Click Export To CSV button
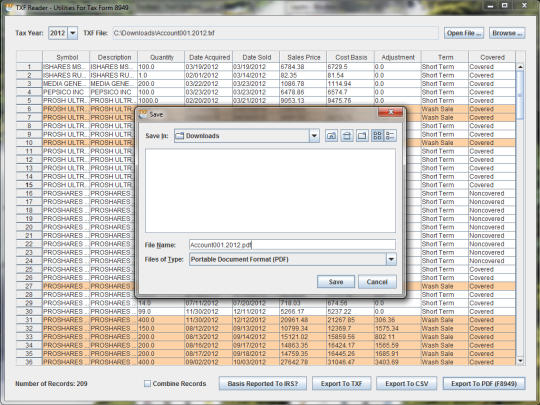540x405 pixels. (406, 383)
